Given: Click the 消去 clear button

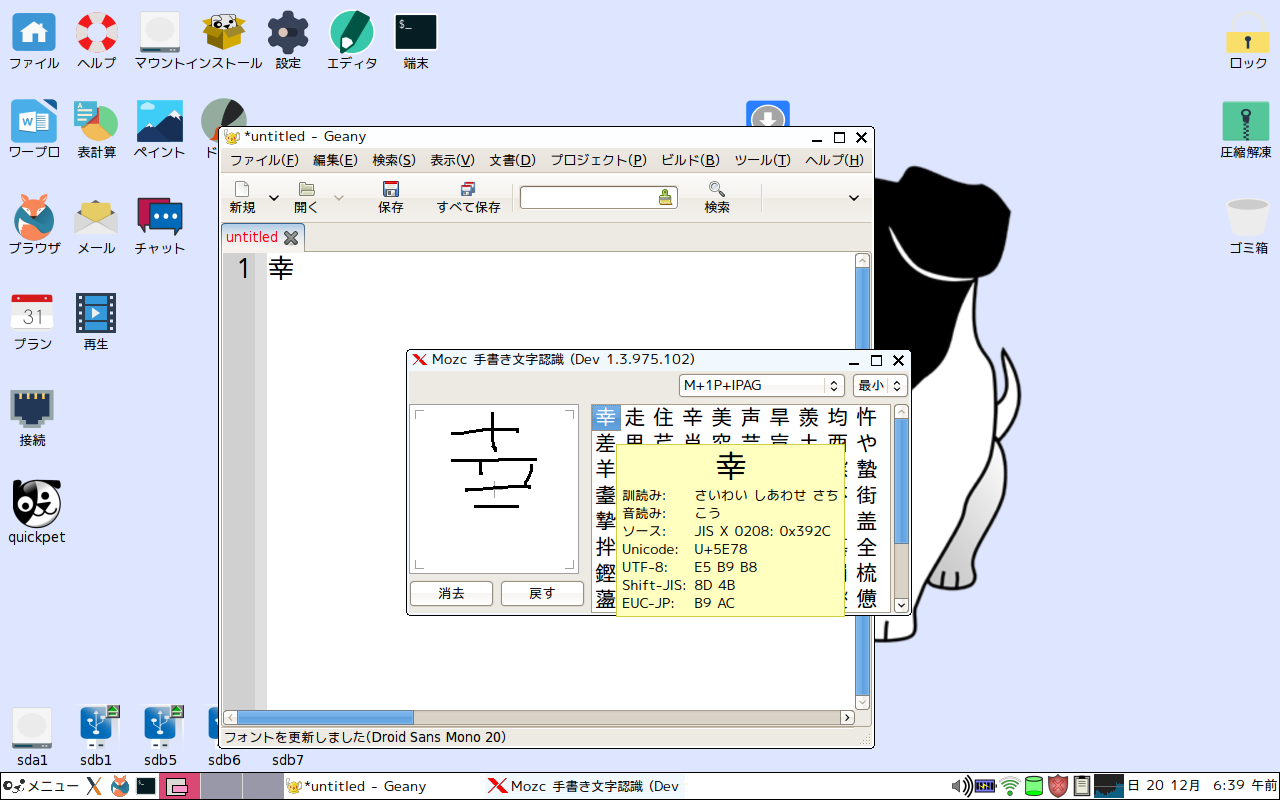Looking at the screenshot, I should 451,593.
